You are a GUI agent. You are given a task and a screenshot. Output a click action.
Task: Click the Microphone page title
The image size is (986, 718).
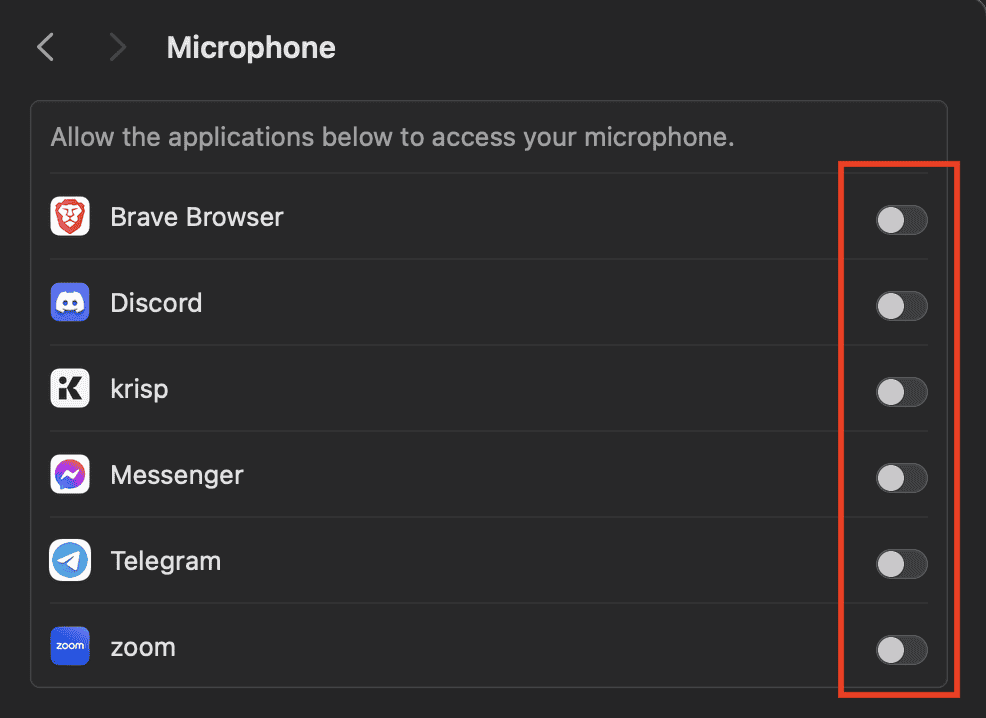[x=251, y=47]
